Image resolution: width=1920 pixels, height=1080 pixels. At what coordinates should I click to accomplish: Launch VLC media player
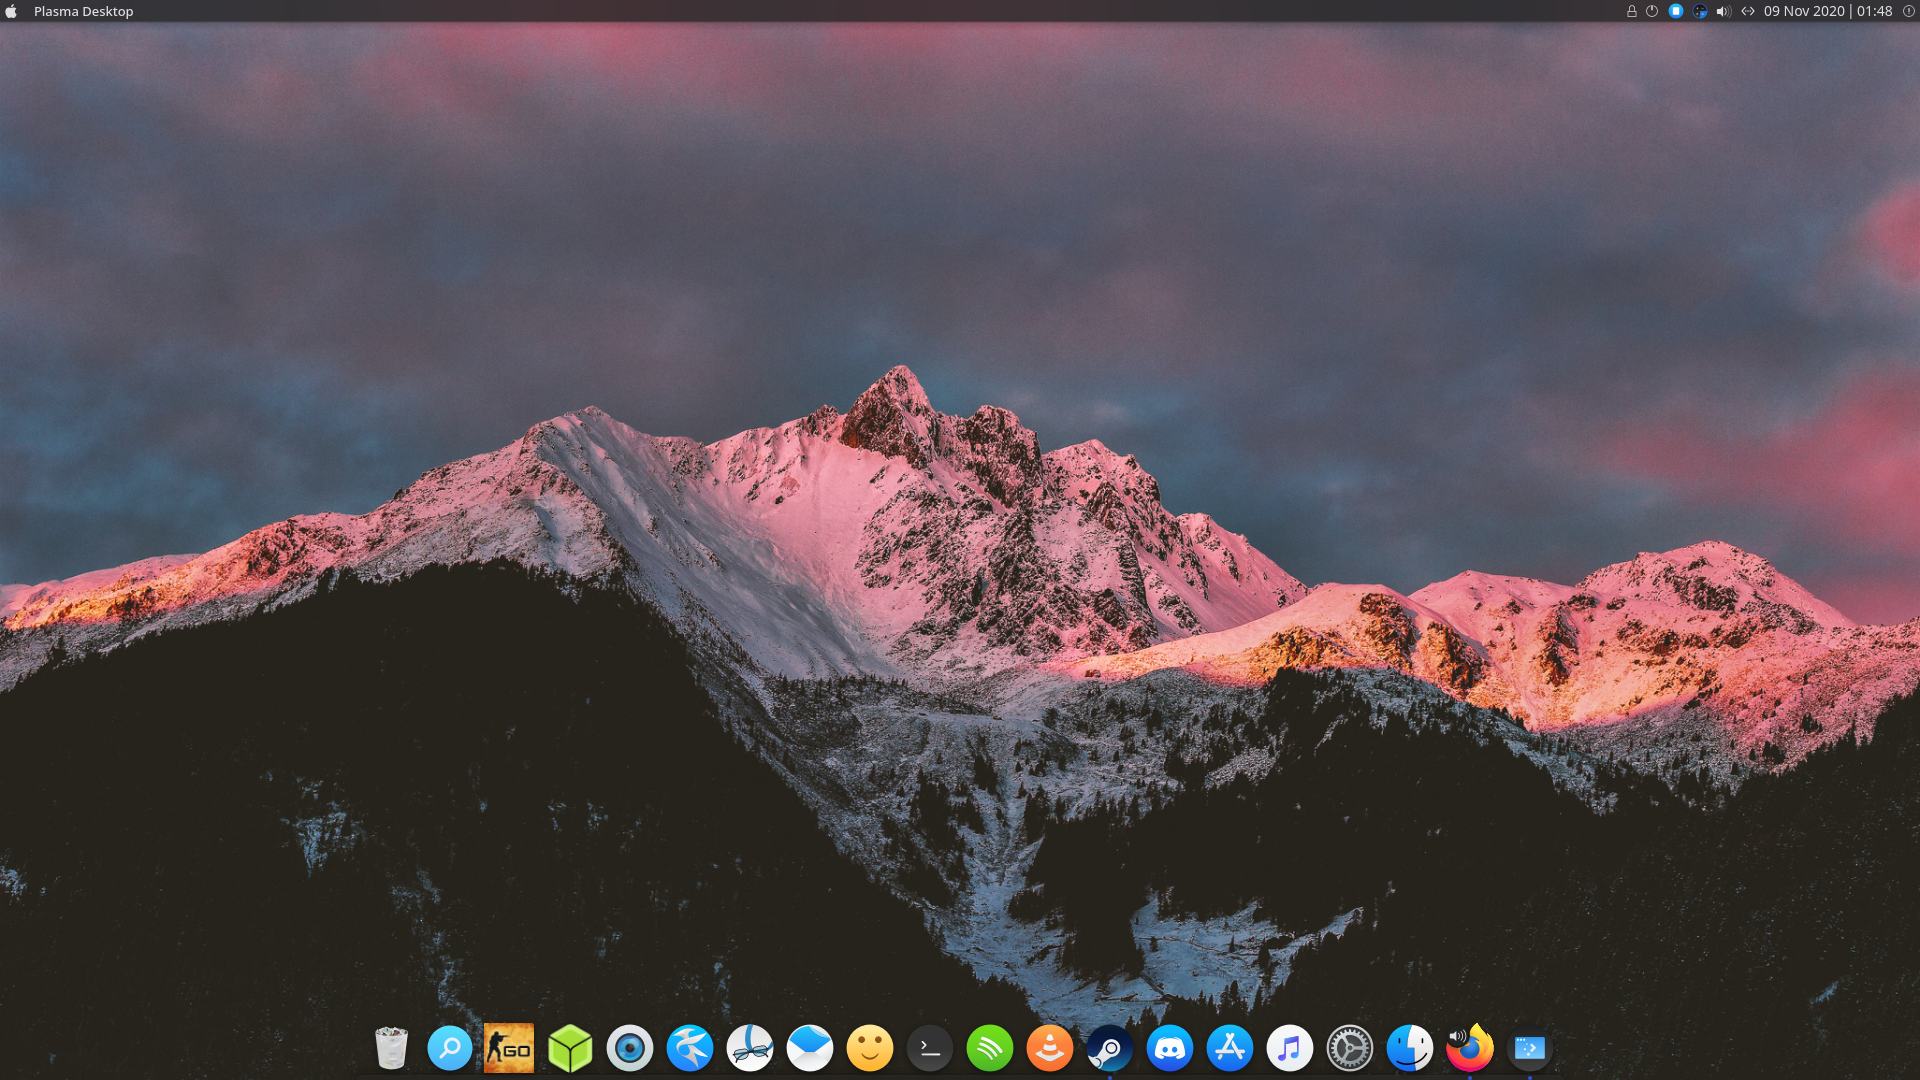coord(1049,1049)
